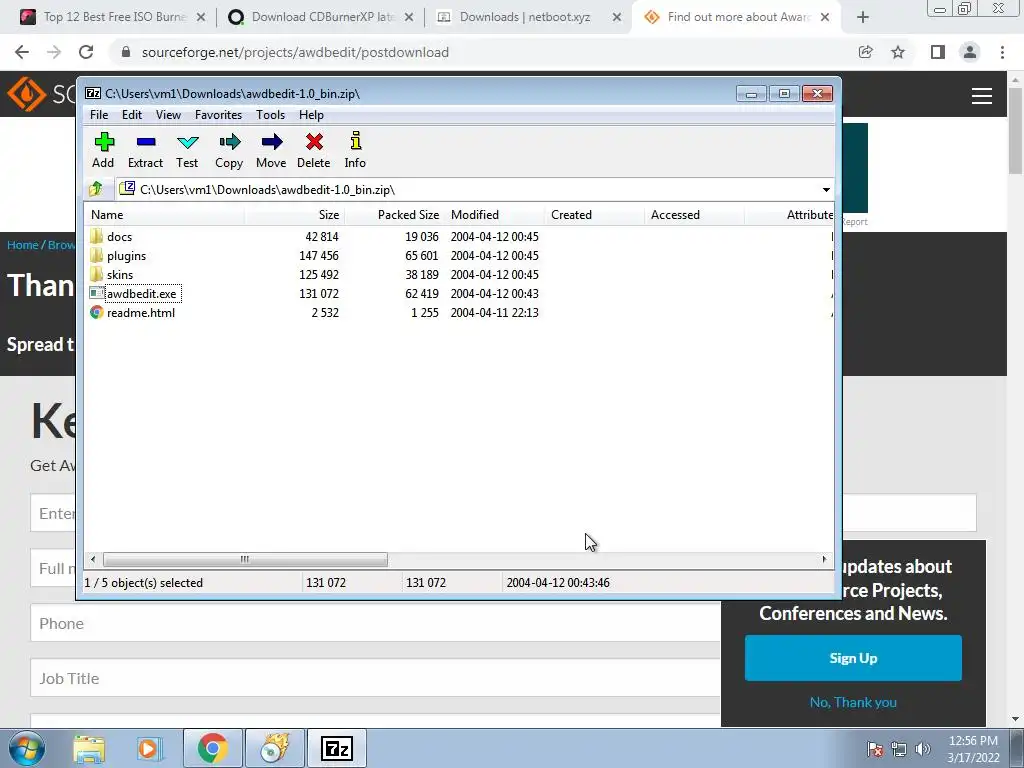The image size is (1024, 768).
Task: Click the '147 456' size of plugins
Action: (319, 256)
